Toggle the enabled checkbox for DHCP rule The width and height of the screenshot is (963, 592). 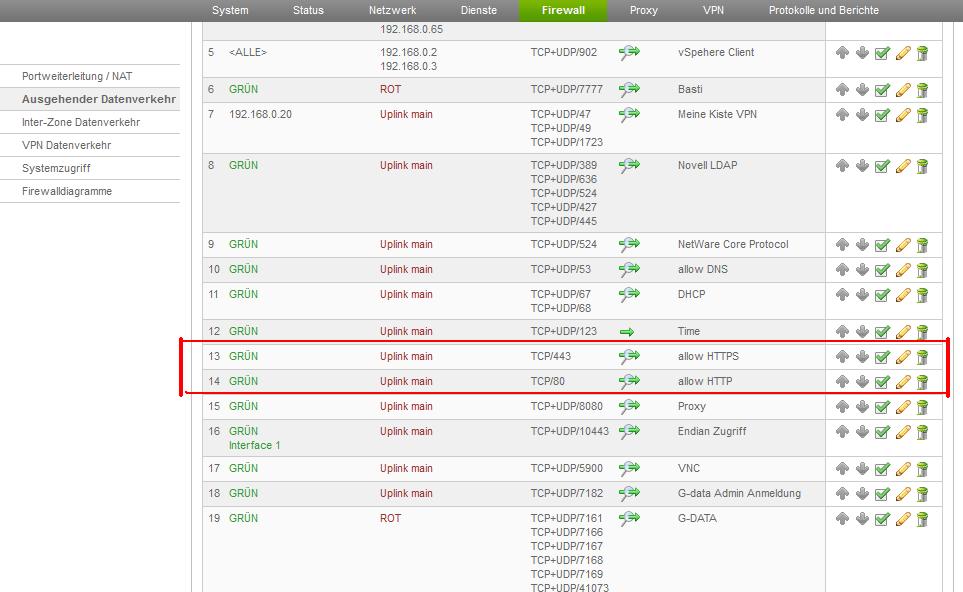[x=882, y=295]
